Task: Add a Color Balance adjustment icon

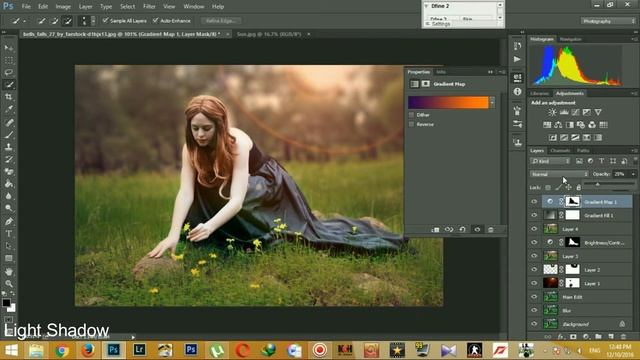Action: pyautogui.click(x=558, y=125)
